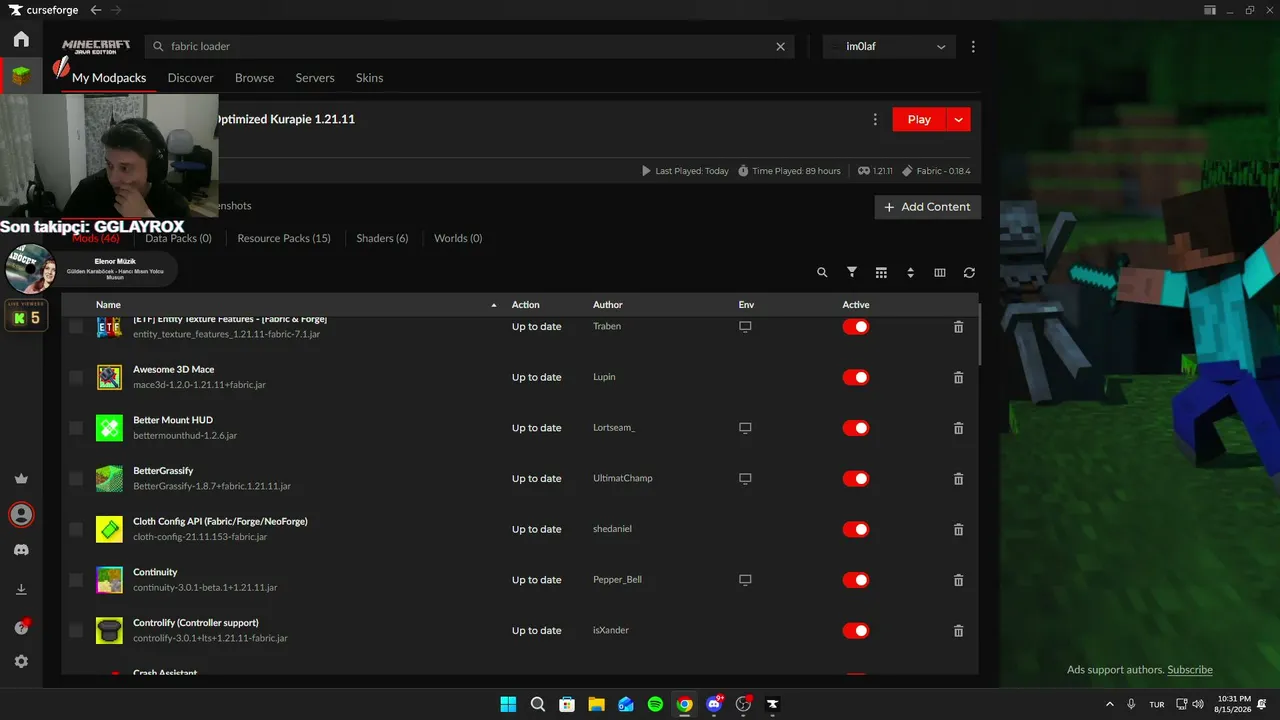This screenshot has height=720, width=1280.
Task: Check the Cloth Config API row checkbox
Action: 76,529
